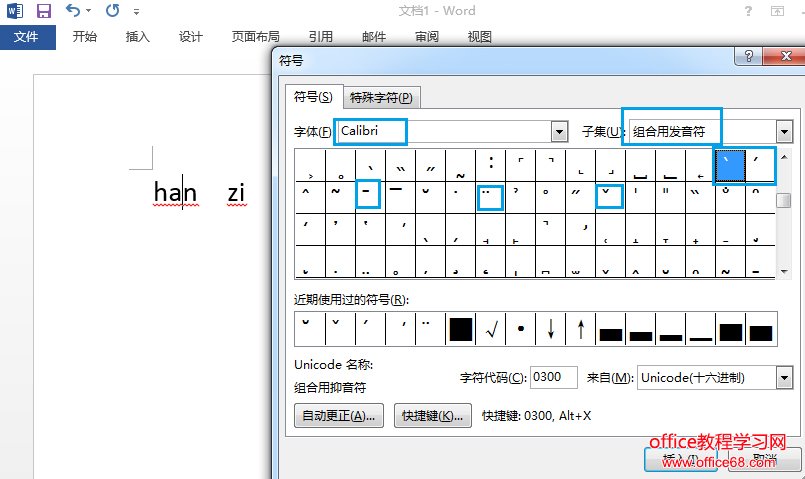Select the long overline symbol next to macron
The width and height of the screenshot is (805, 479).
400,197
